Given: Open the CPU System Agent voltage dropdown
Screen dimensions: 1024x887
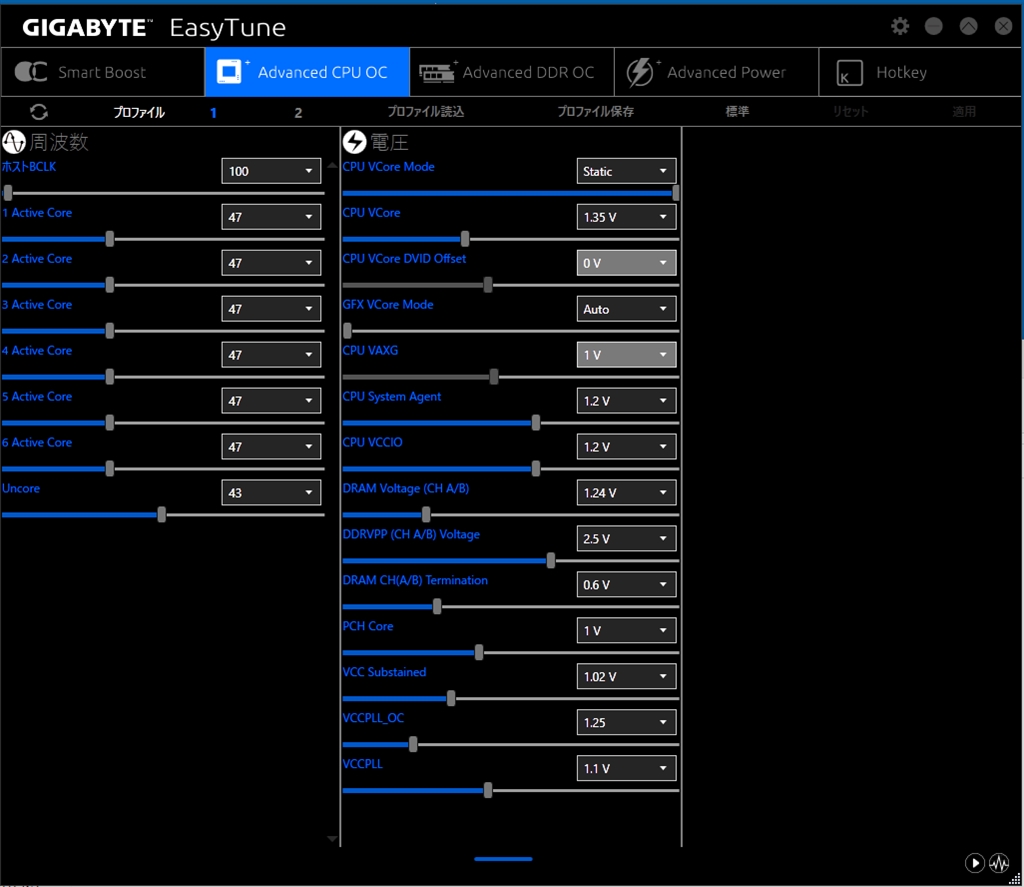Looking at the screenshot, I should (x=626, y=401).
